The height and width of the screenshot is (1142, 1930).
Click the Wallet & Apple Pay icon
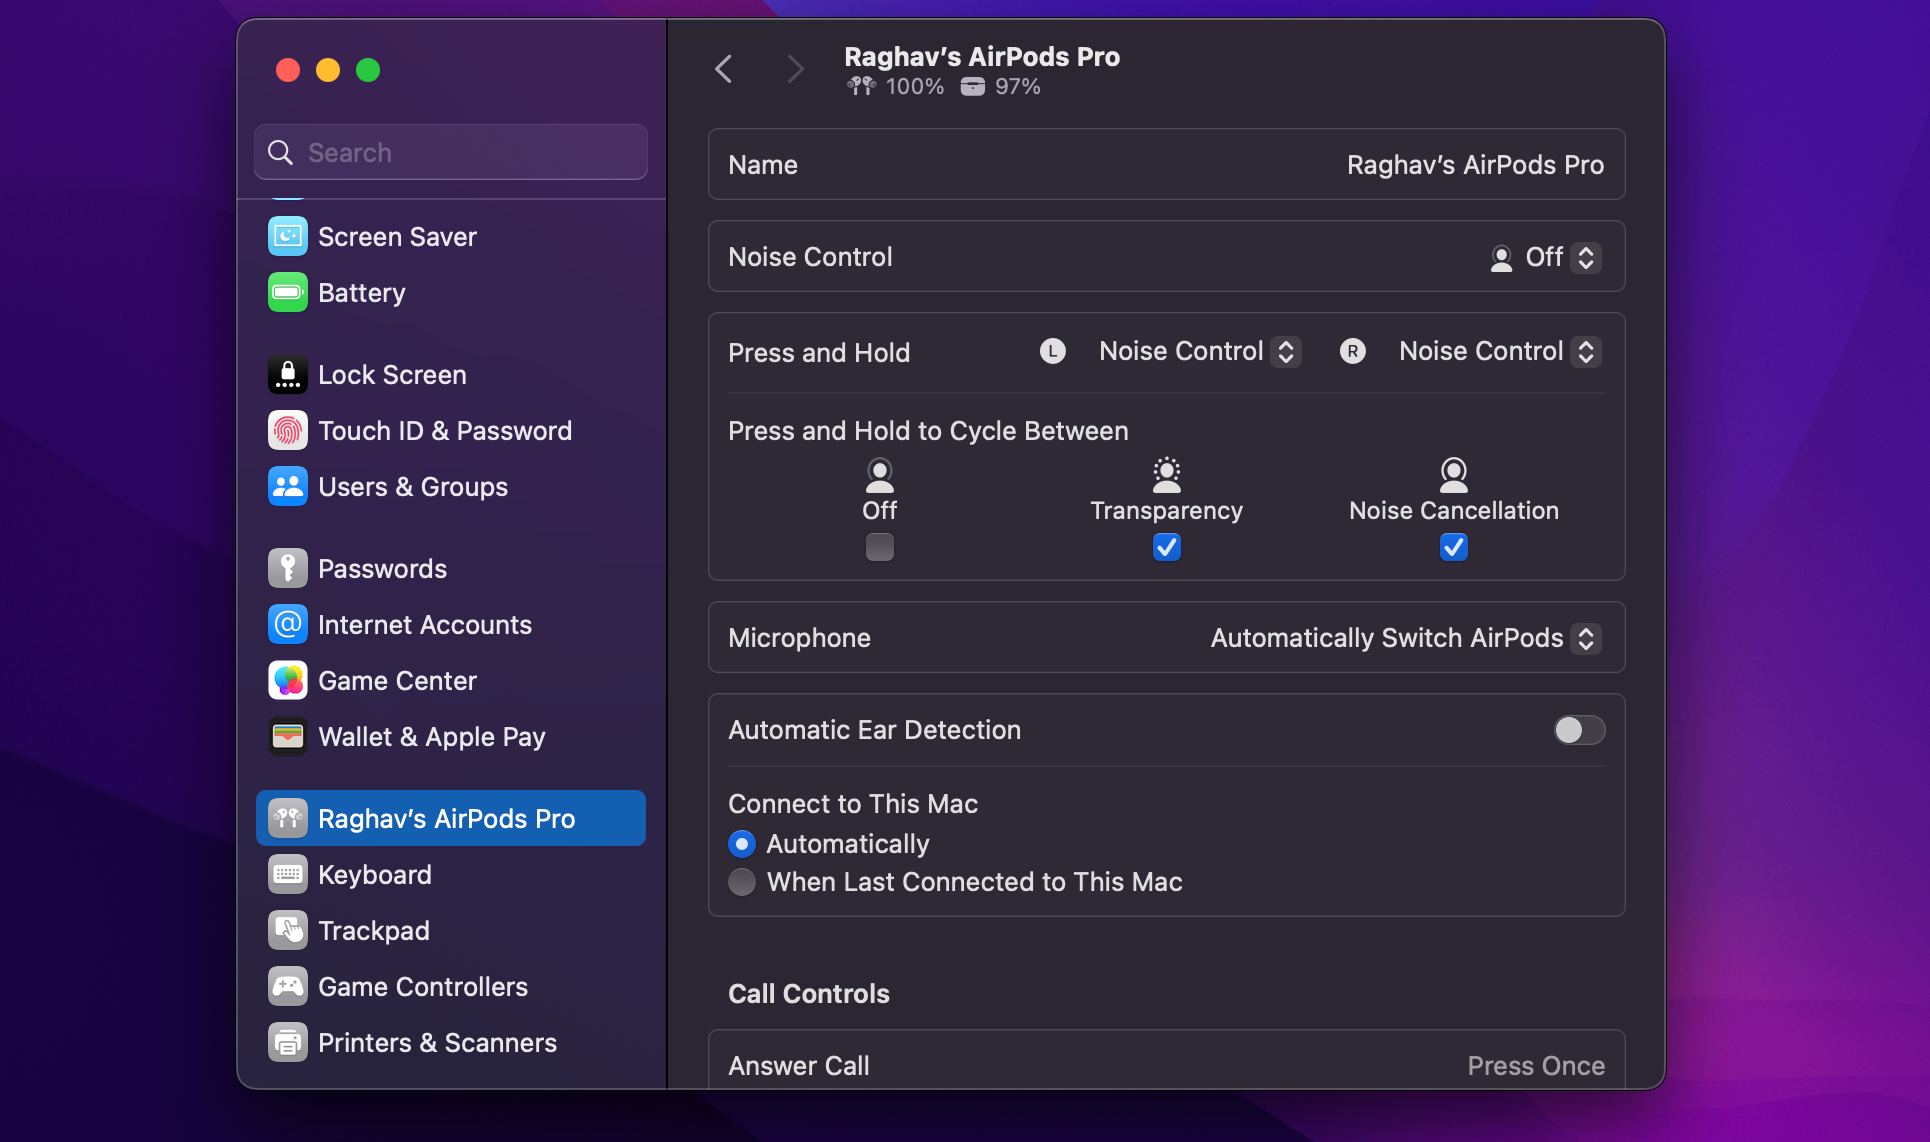[x=287, y=736]
